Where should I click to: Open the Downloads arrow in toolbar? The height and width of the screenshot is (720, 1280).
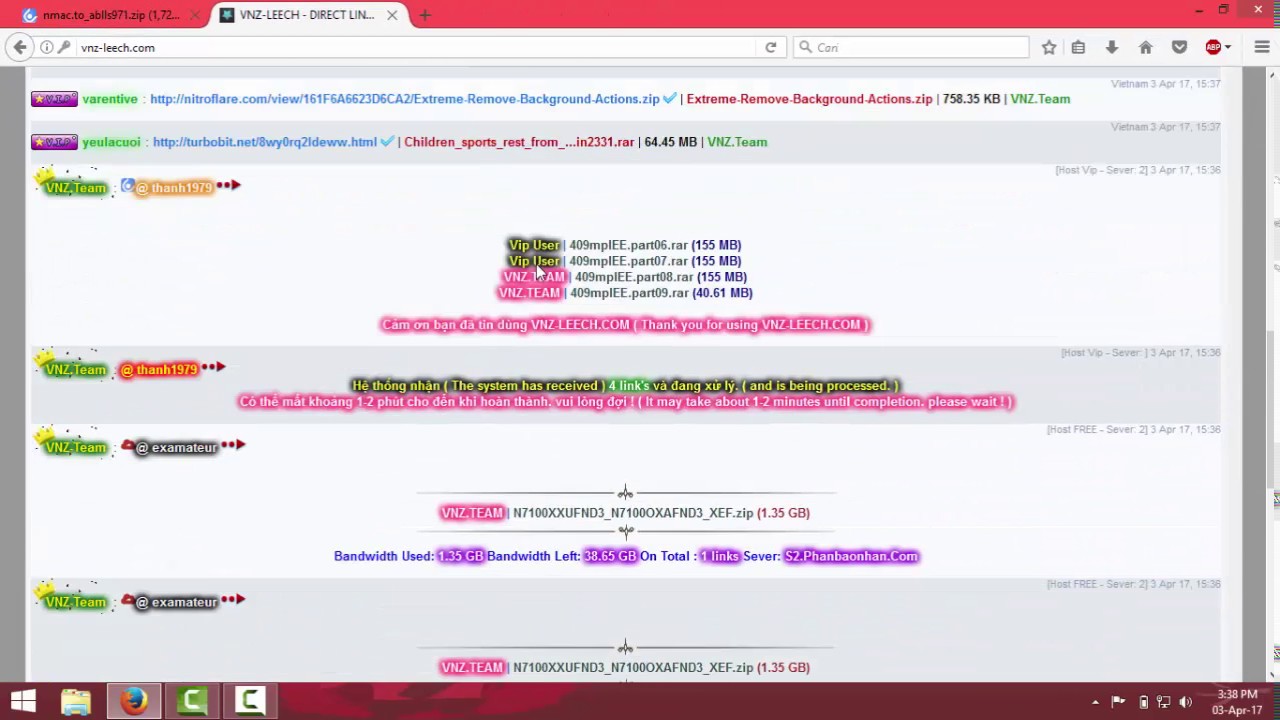tap(1112, 47)
